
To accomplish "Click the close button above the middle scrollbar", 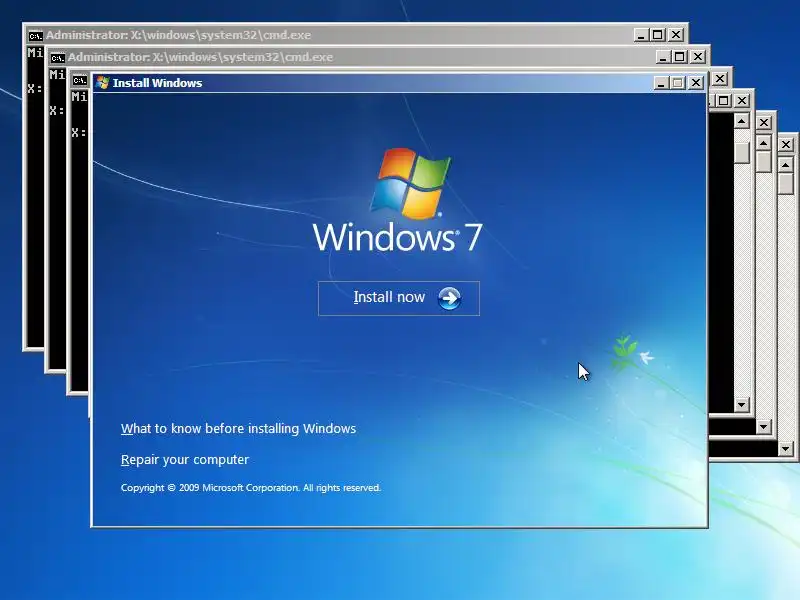I will click(x=764, y=122).
